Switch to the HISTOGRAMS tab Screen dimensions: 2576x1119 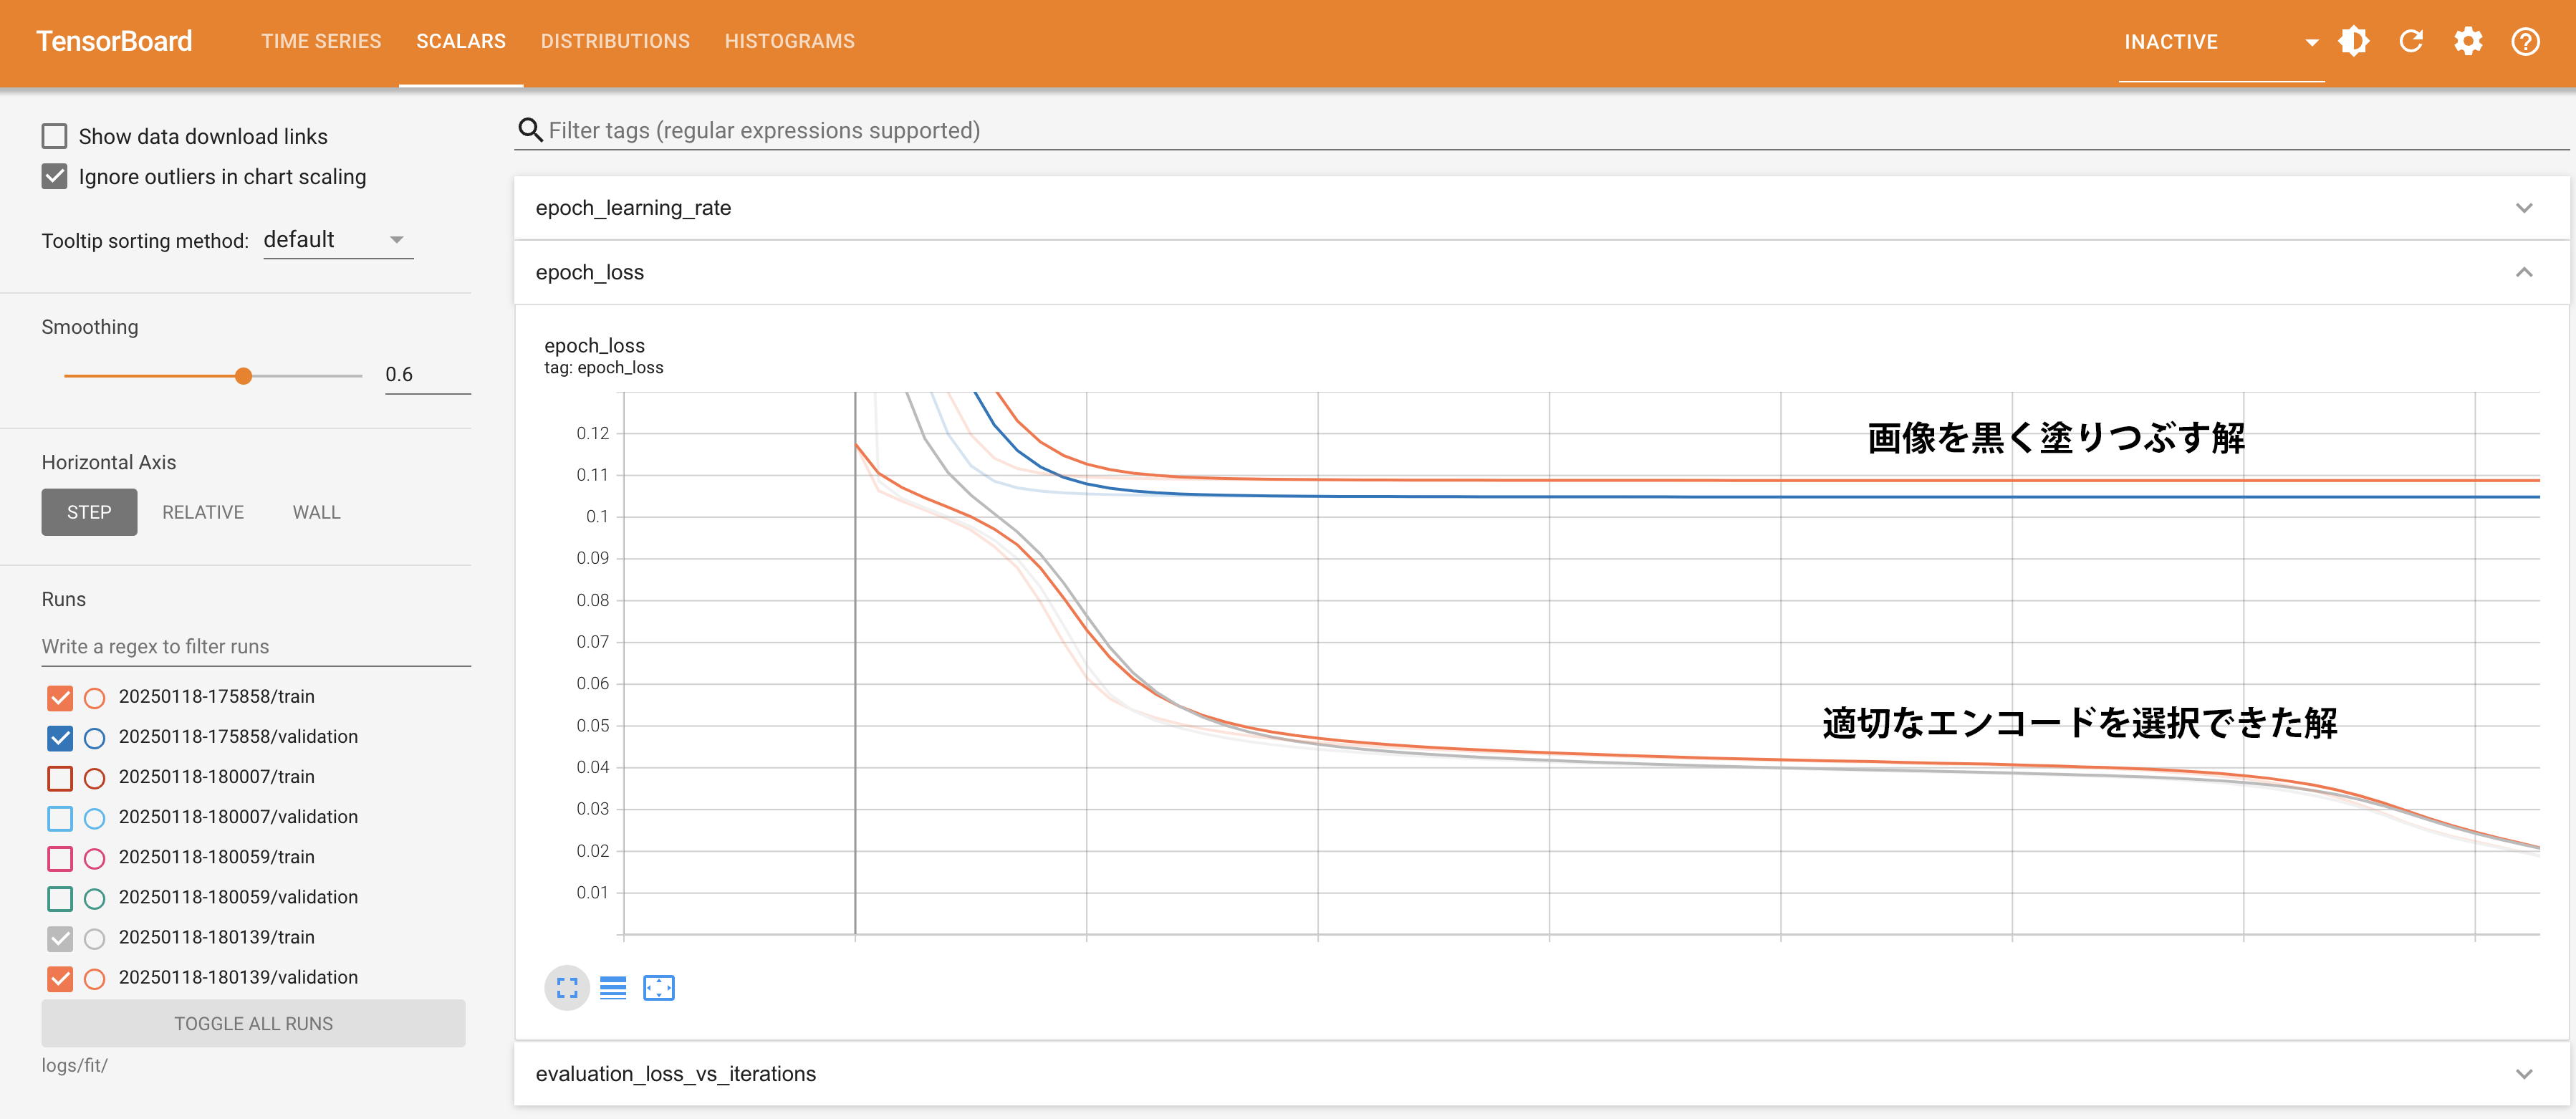[x=789, y=41]
